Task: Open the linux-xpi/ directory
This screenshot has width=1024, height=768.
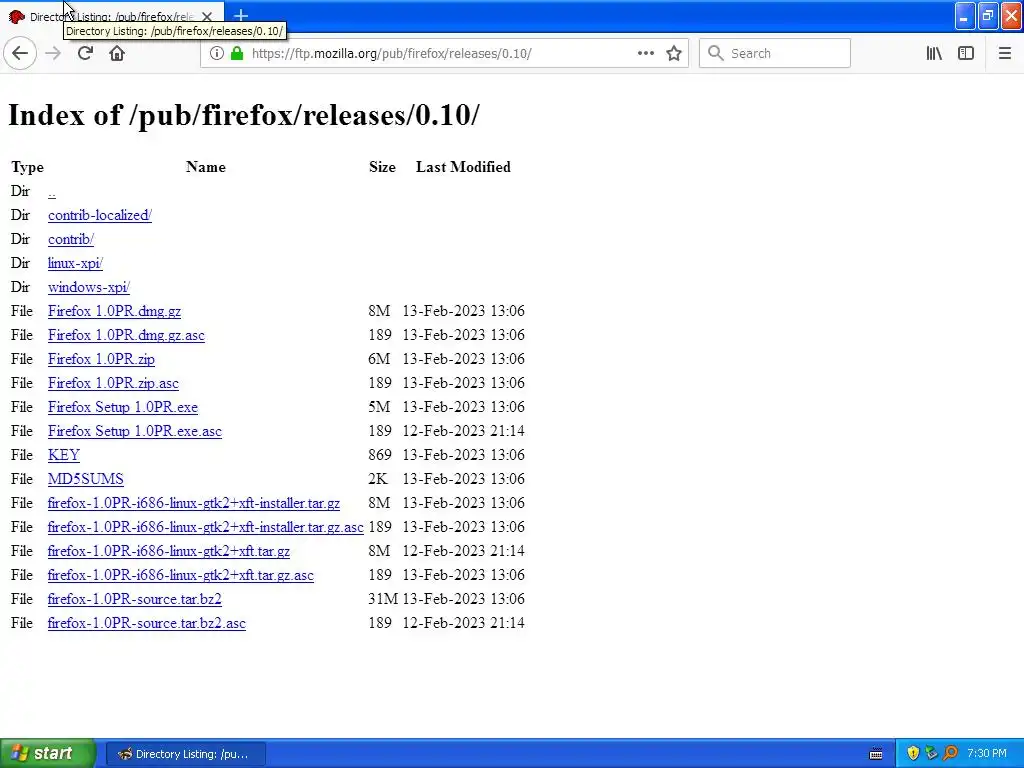Action: (75, 263)
